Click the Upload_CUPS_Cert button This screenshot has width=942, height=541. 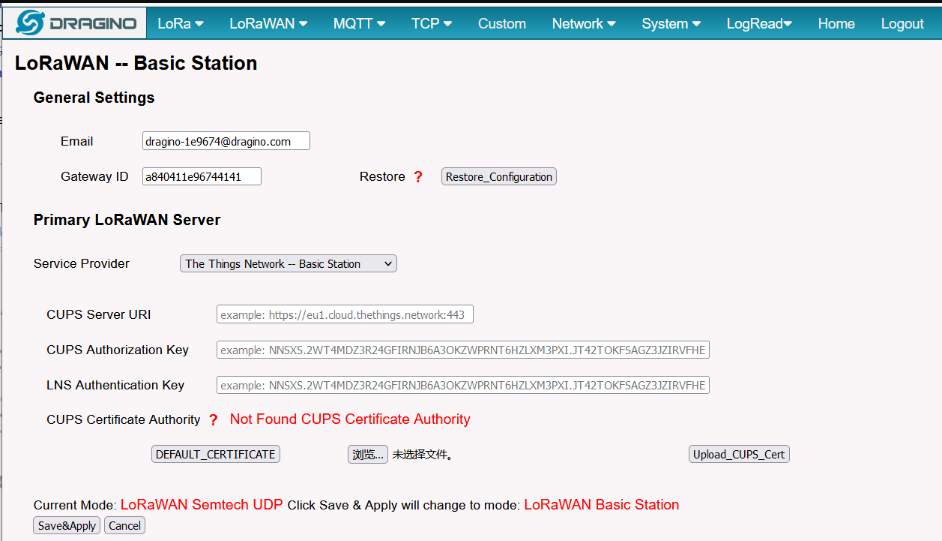click(738, 455)
